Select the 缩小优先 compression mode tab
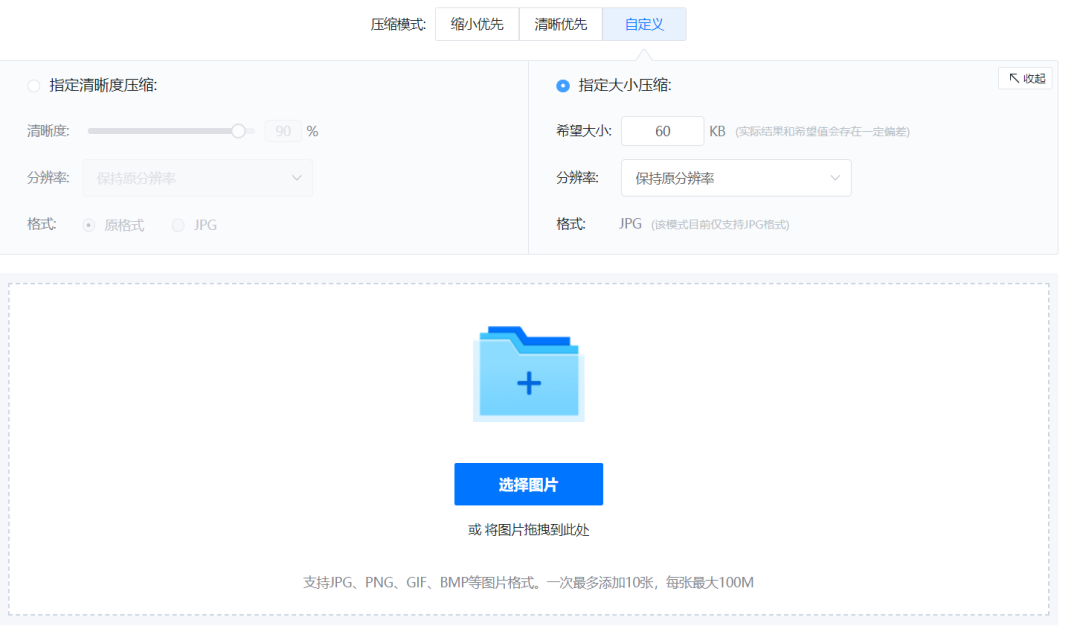The width and height of the screenshot is (1080, 629). pos(477,25)
